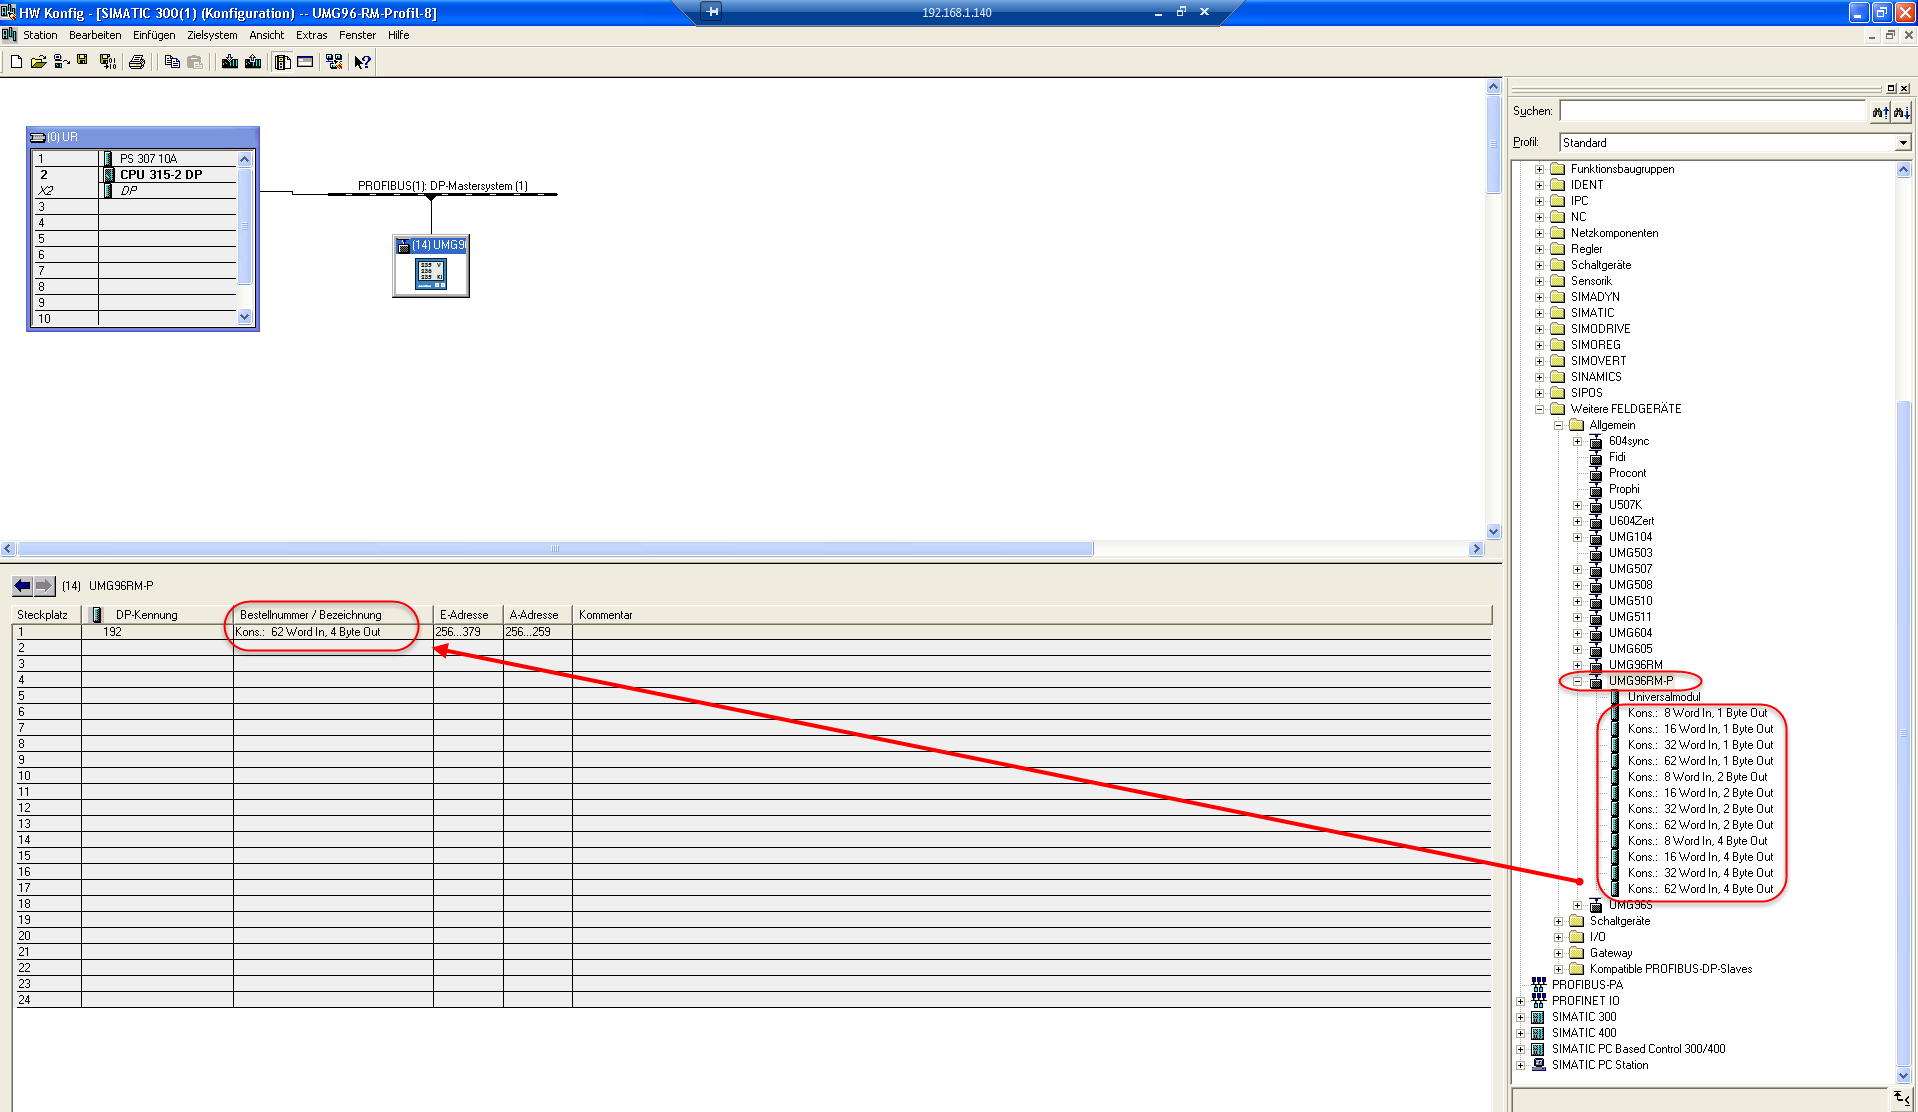
Task: Click the rack list scroll down arrow
Action: [x=244, y=316]
